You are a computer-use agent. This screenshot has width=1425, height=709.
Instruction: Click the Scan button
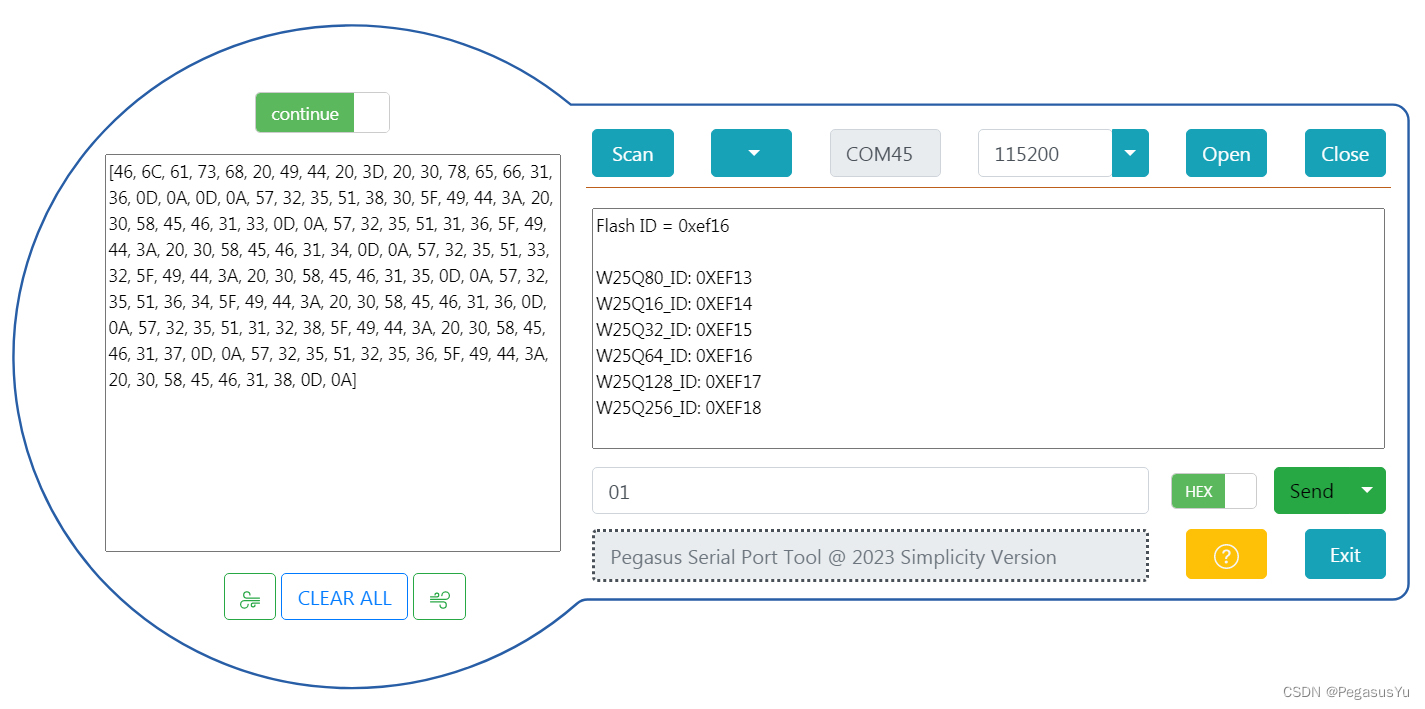tap(632, 152)
